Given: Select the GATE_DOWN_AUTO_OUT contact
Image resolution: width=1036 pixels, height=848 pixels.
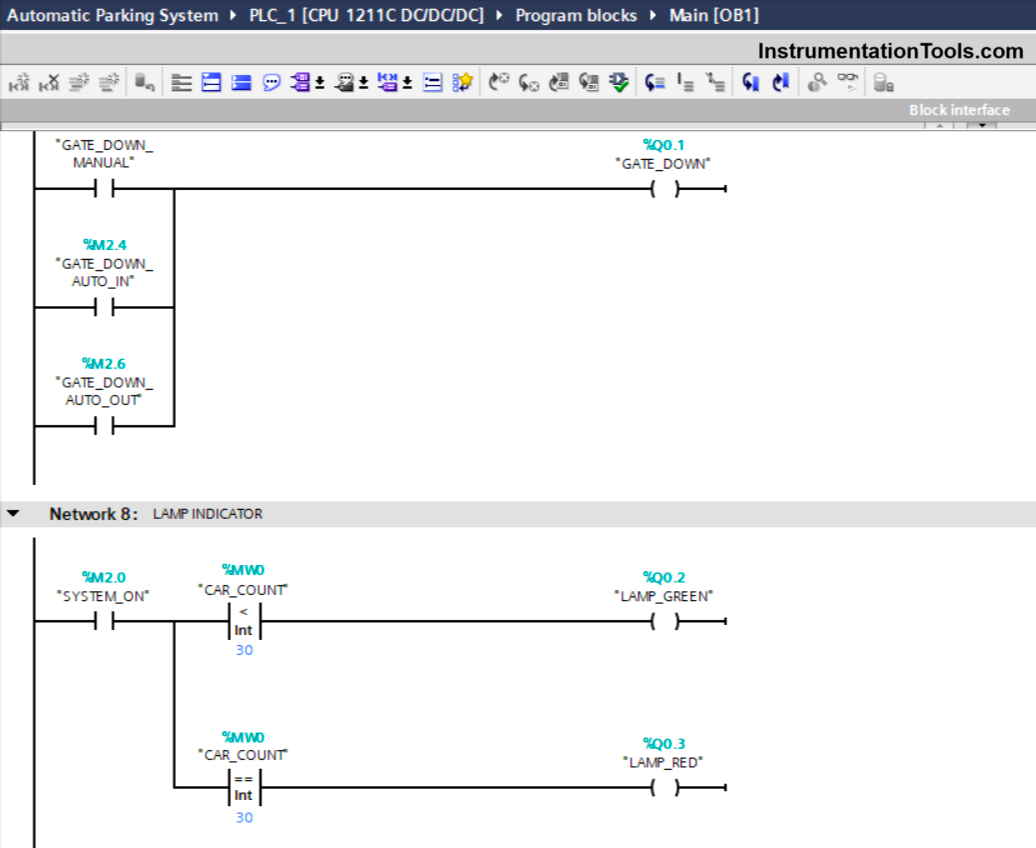Looking at the screenshot, I should tap(104, 426).
